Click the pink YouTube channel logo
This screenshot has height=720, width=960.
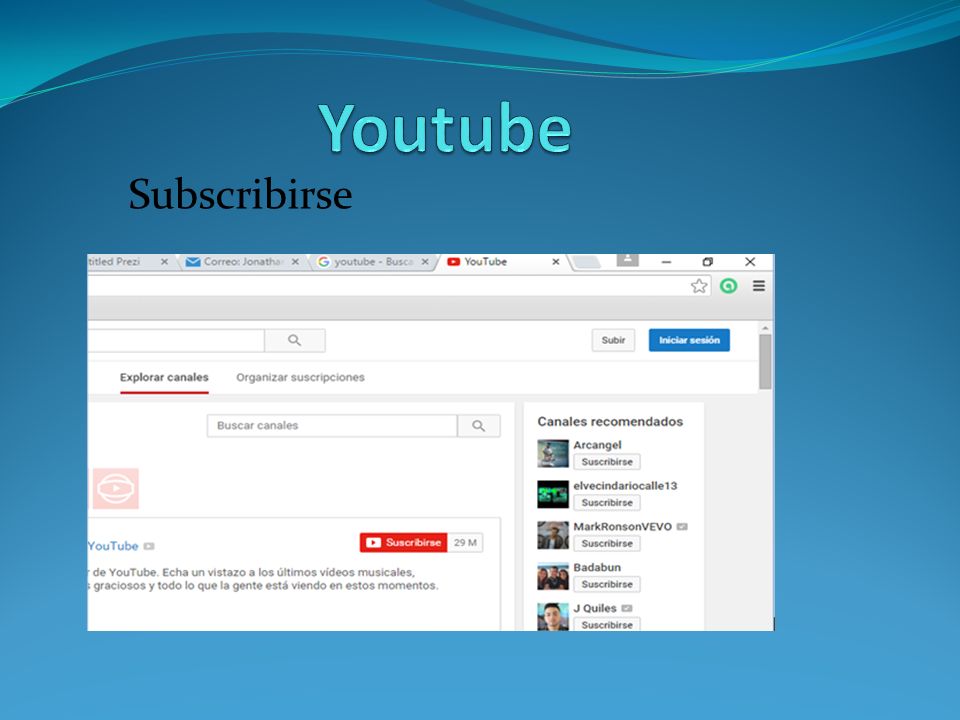click(116, 489)
